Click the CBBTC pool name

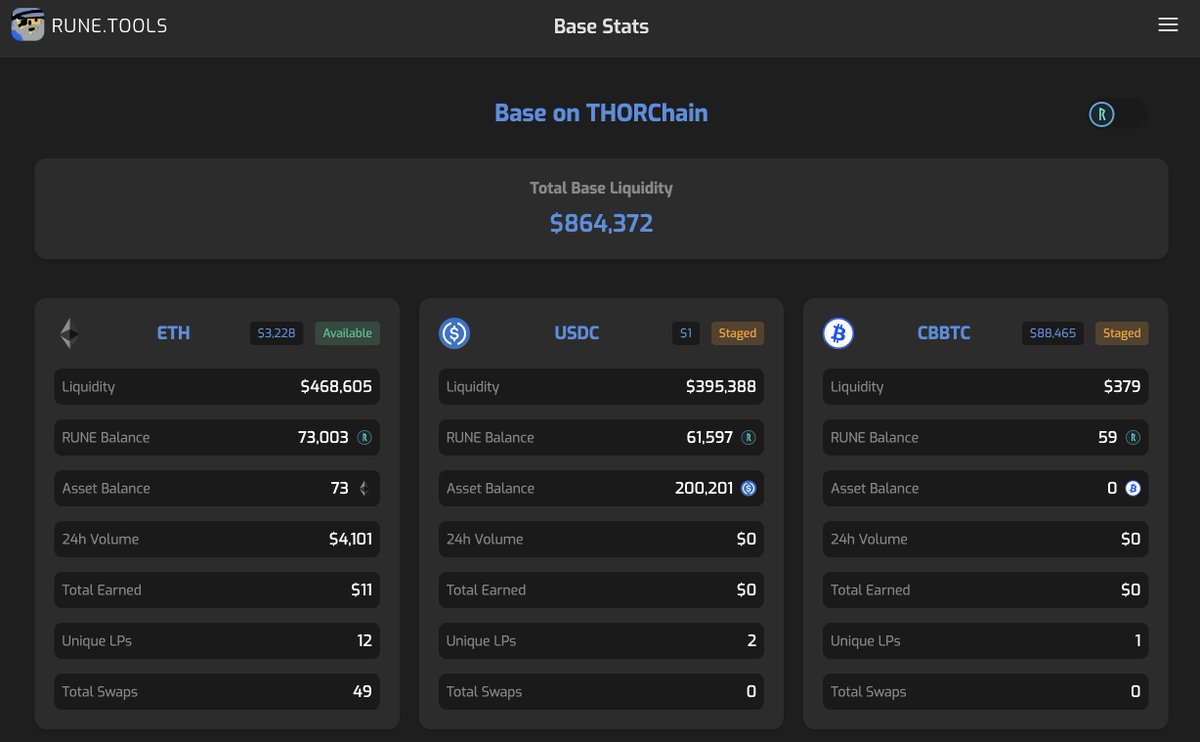(x=944, y=333)
